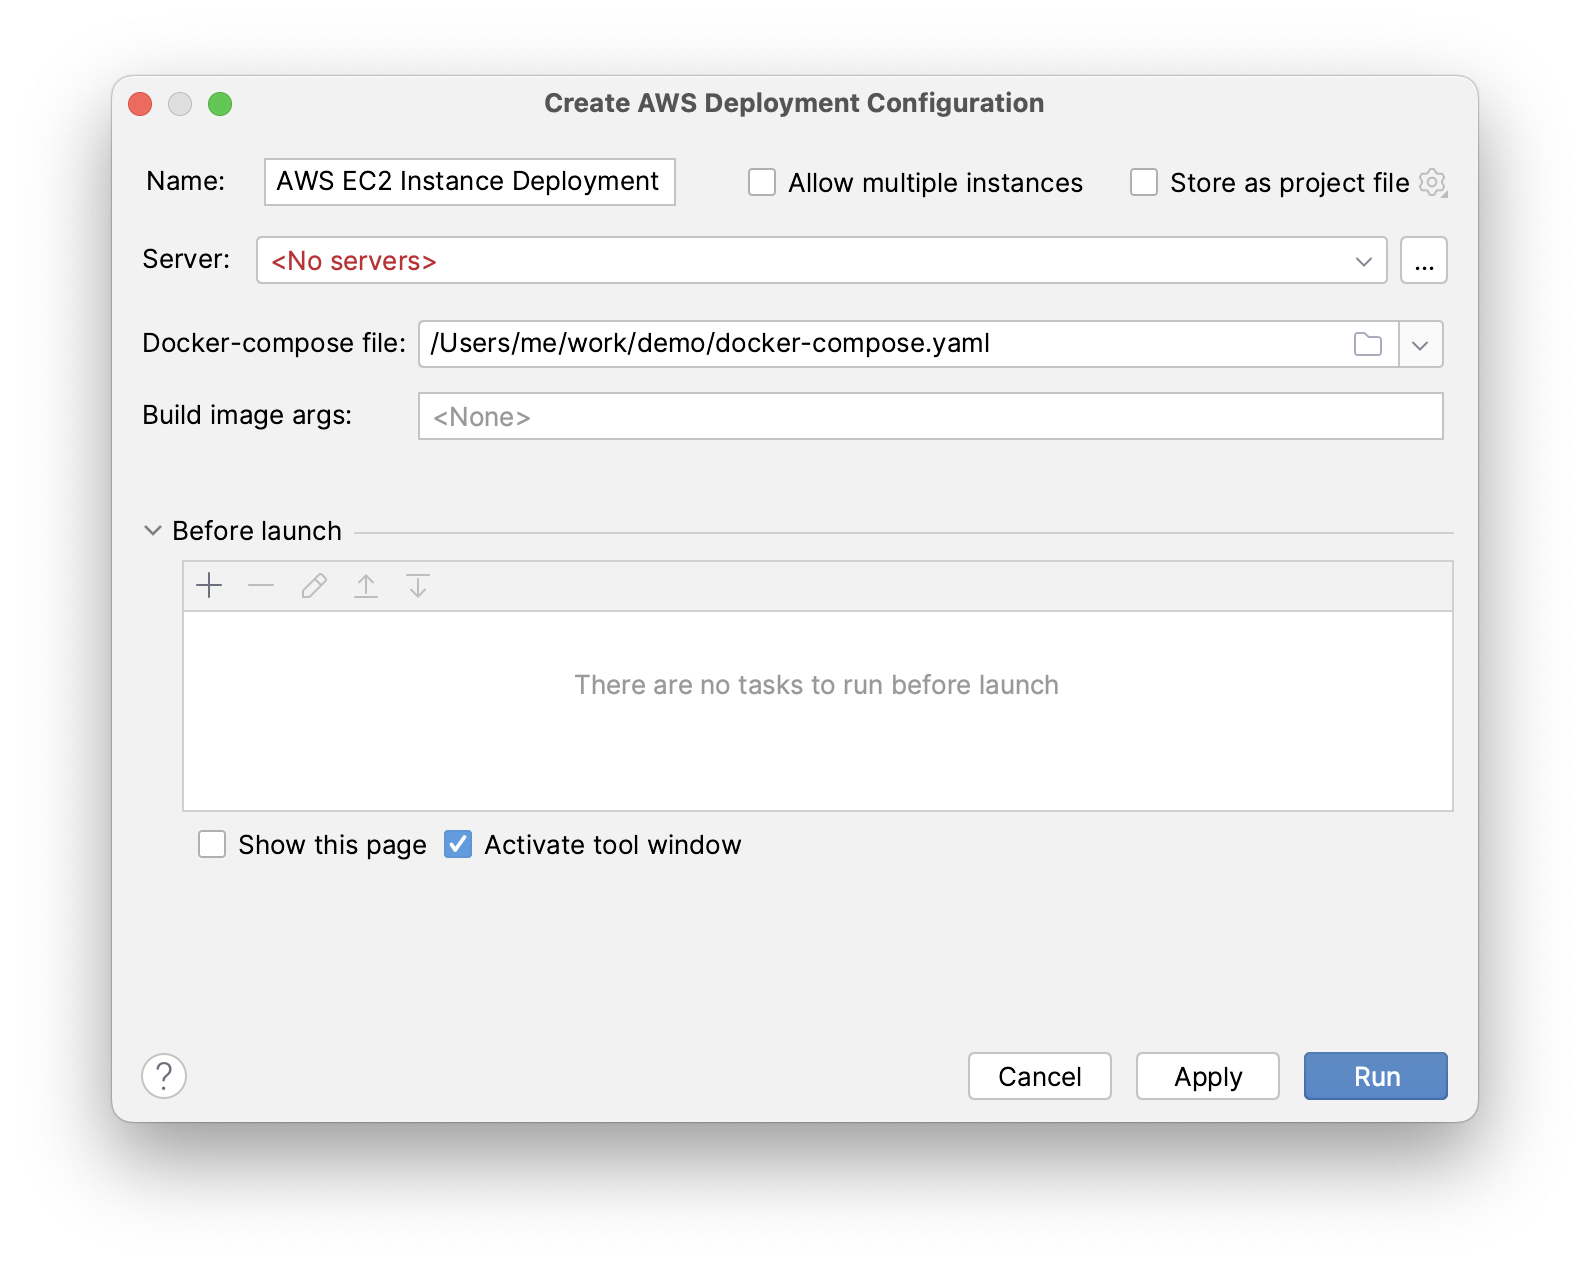The width and height of the screenshot is (1590, 1270).
Task: Expand the Docker-compose file history dropdown
Action: 1420,345
